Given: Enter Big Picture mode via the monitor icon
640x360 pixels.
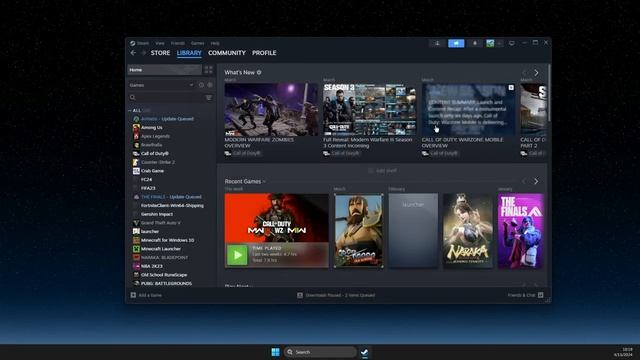Looking at the screenshot, I should 511,43.
